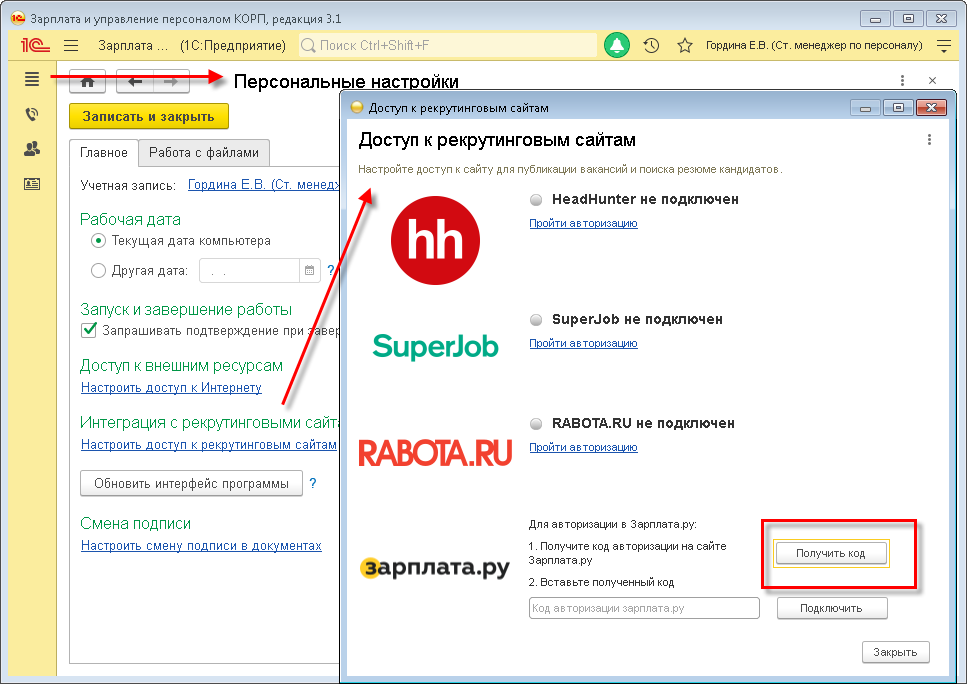The image size is (967, 684).
Task: Click the зарплата.ру logo
Action: [435, 567]
